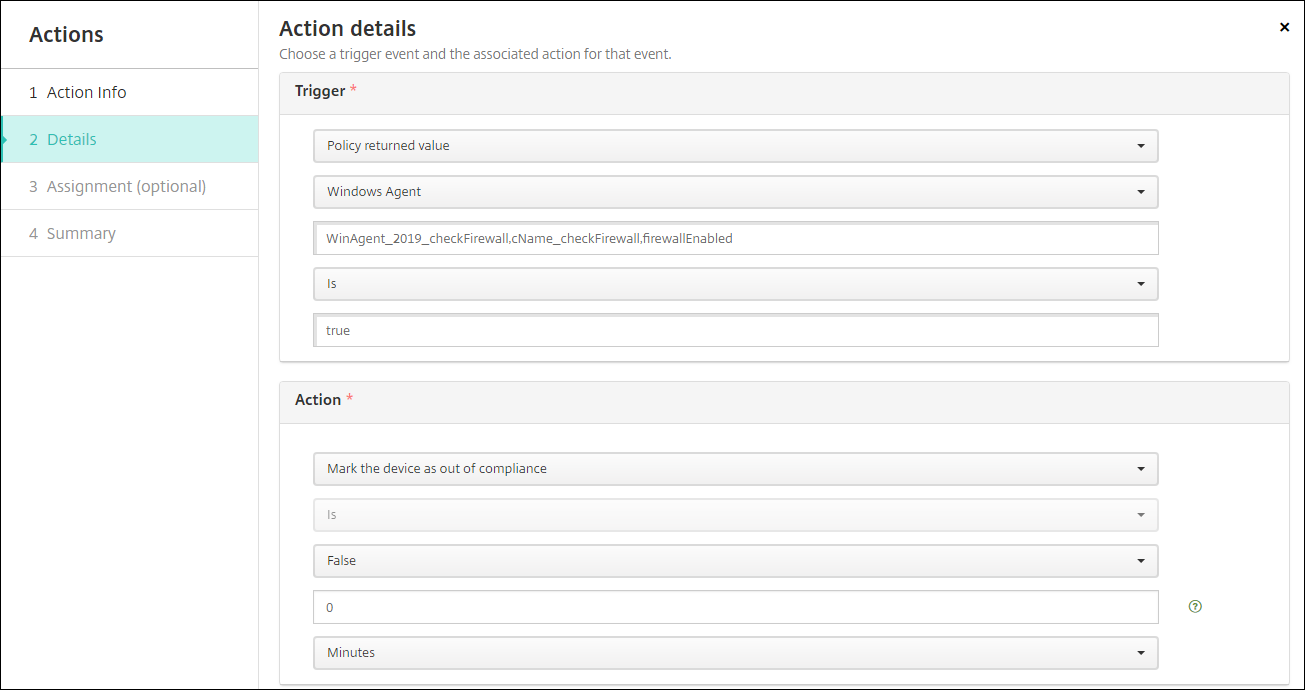Viewport: 1305px width, 690px height.
Task: Jump to the Summary step
Action: [81, 233]
